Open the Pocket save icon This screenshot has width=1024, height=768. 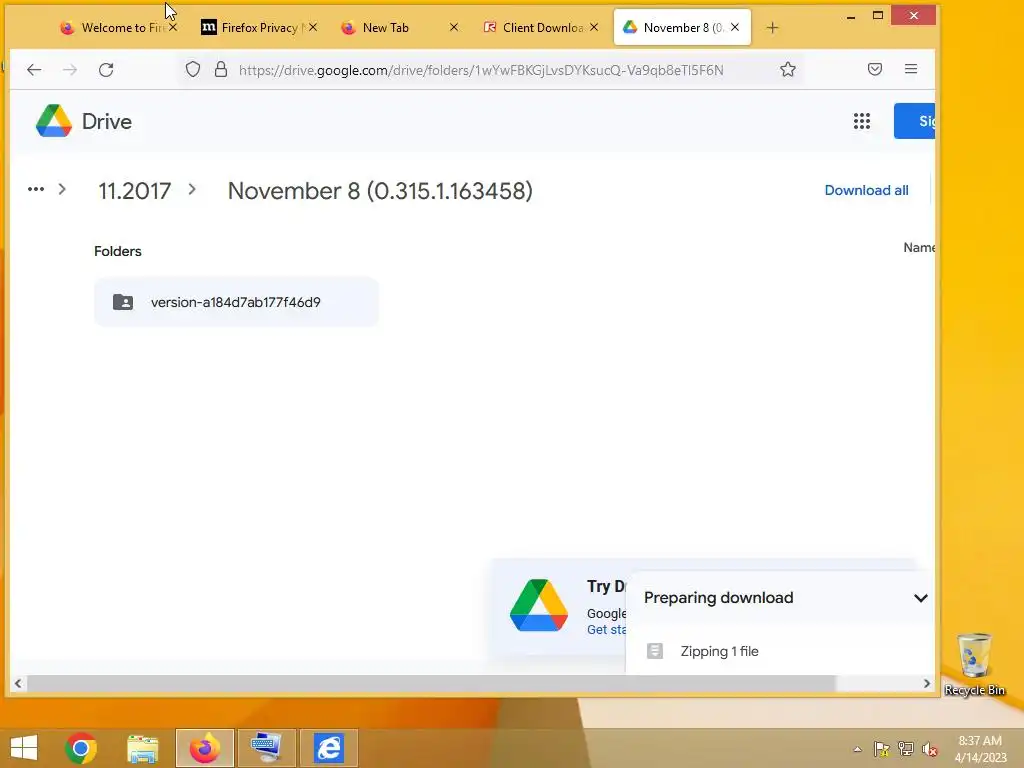click(x=874, y=69)
